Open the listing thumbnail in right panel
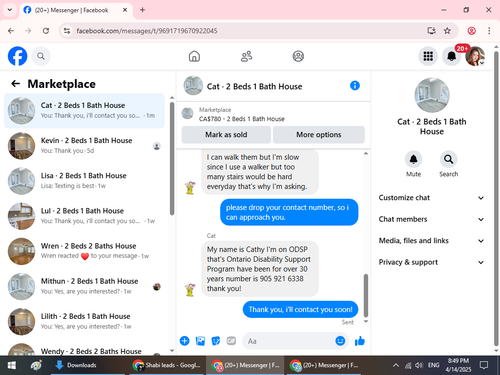This screenshot has width=500, height=375. click(x=432, y=95)
